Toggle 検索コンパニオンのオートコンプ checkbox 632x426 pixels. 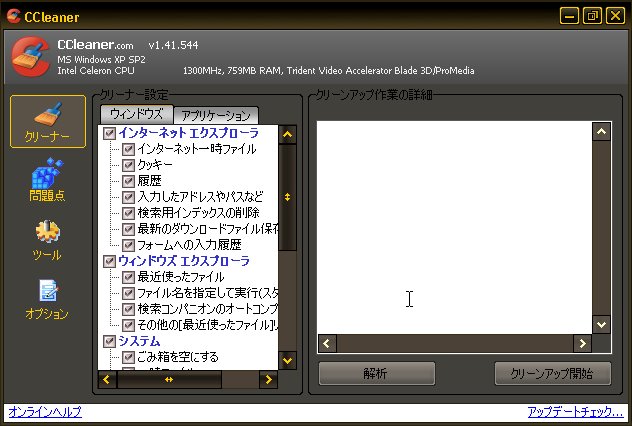click(x=128, y=309)
